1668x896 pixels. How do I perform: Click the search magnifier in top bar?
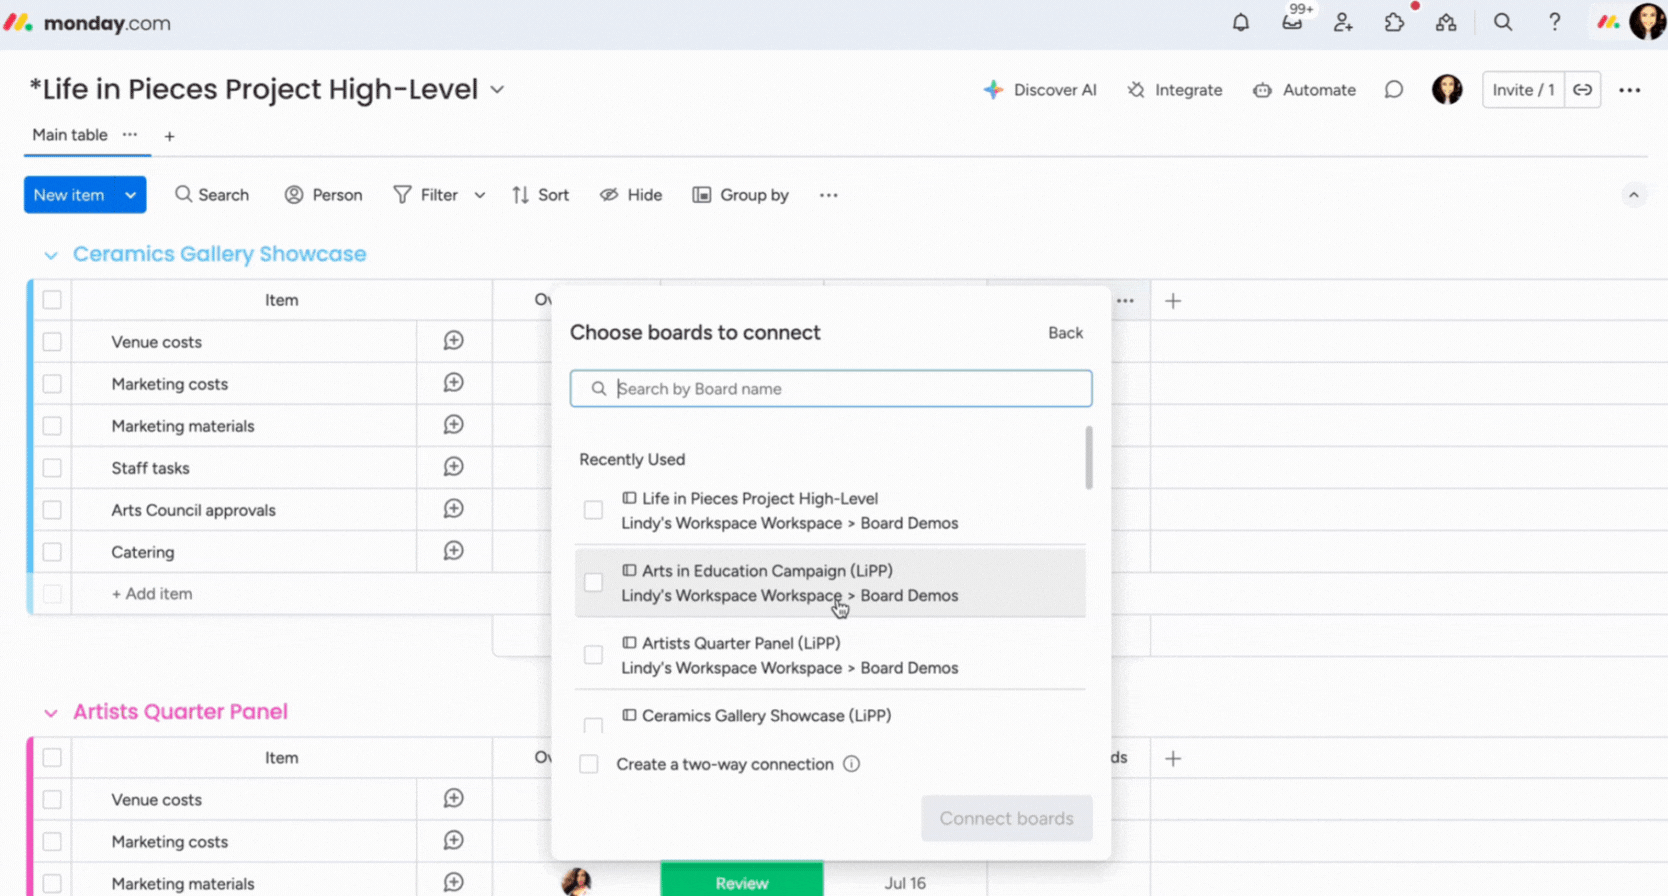(x=1503, y=22)
